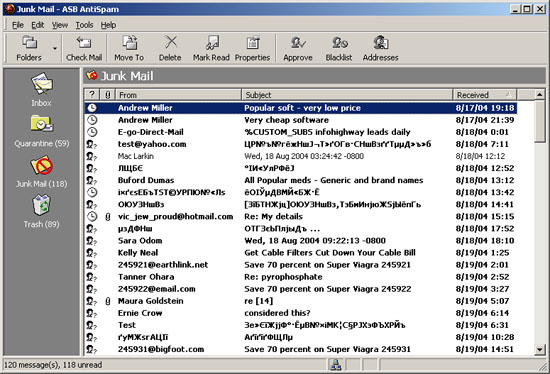The image size is (550, 374).
Task: Click the clock icon on 'Popular soft' row
Action: pos(92,108)
